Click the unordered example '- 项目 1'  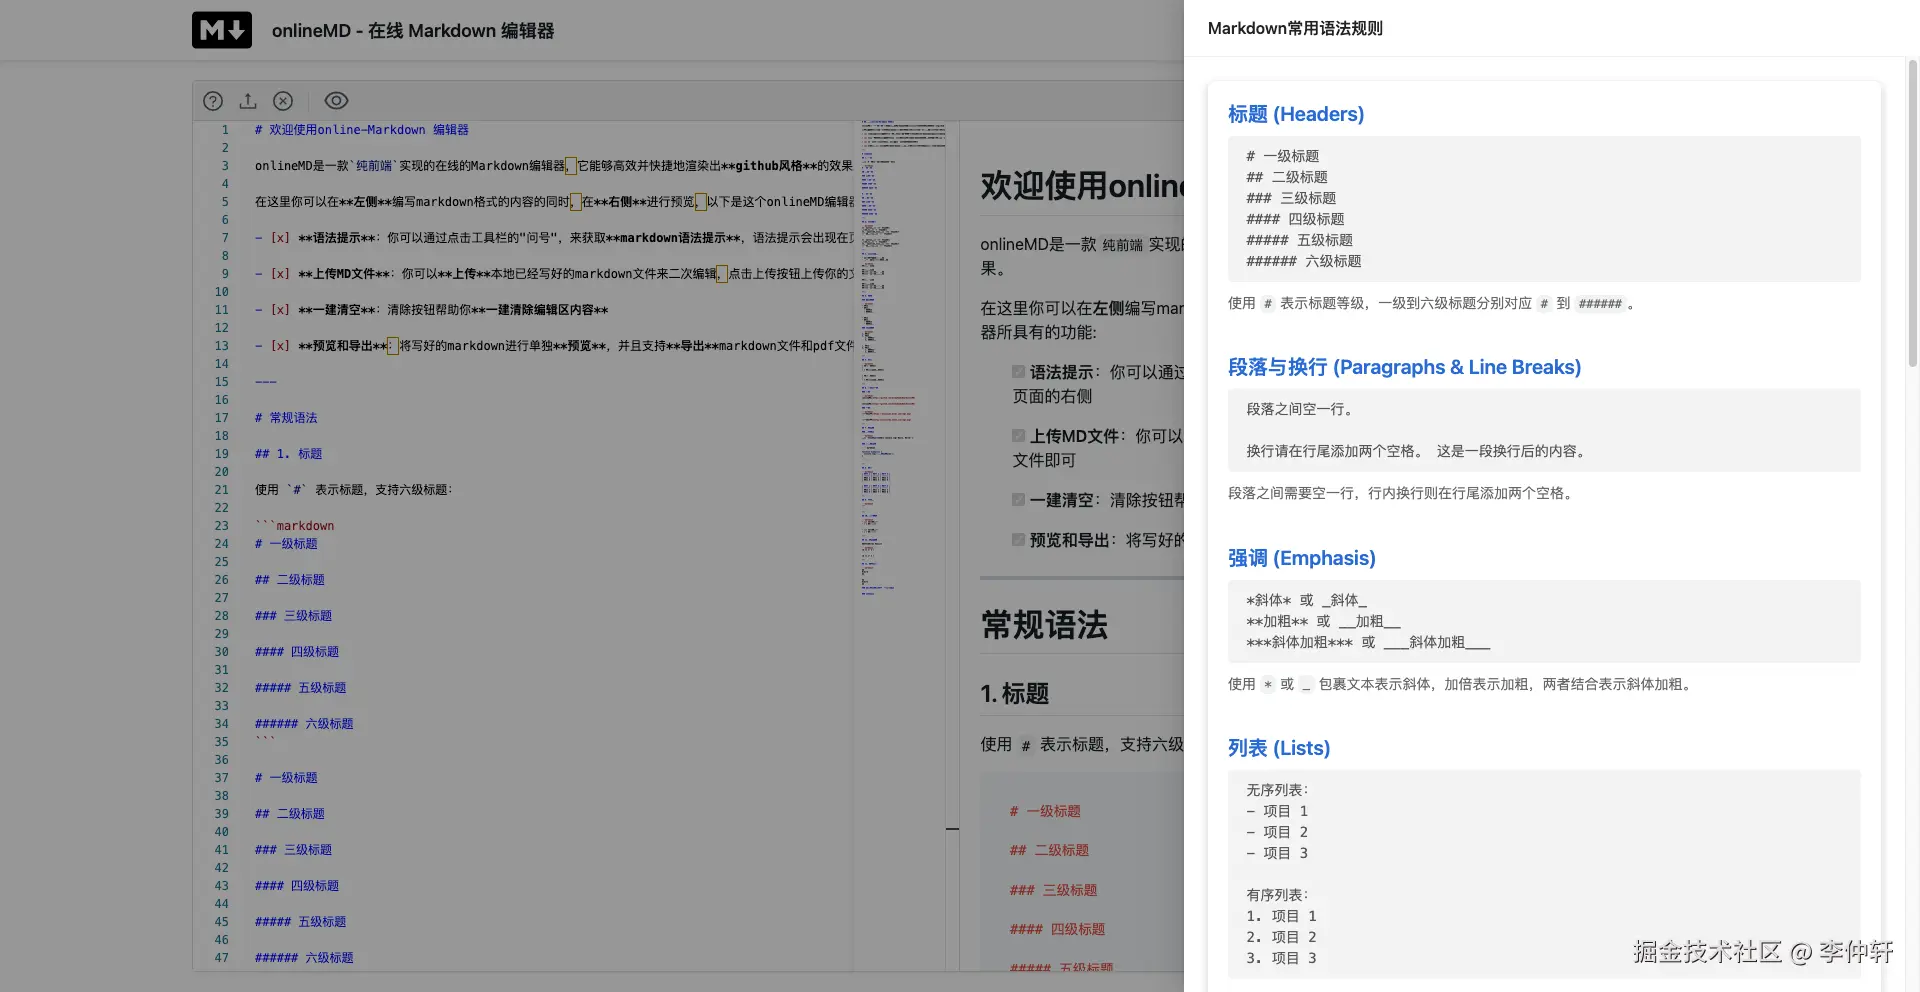click(1277, 811)
